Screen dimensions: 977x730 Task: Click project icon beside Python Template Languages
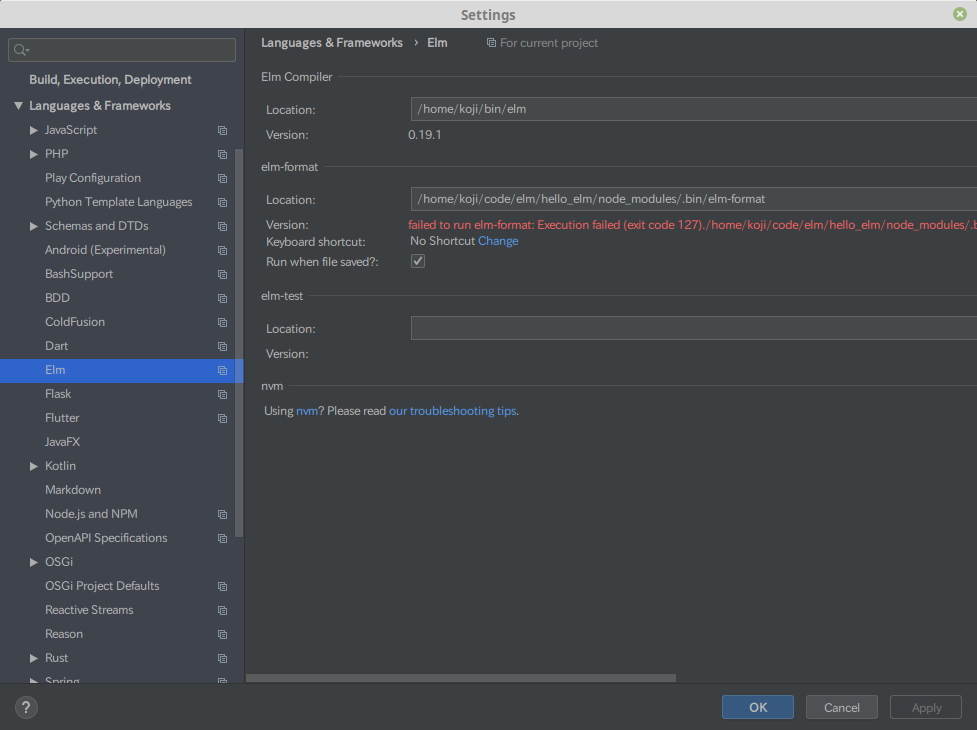222,202
